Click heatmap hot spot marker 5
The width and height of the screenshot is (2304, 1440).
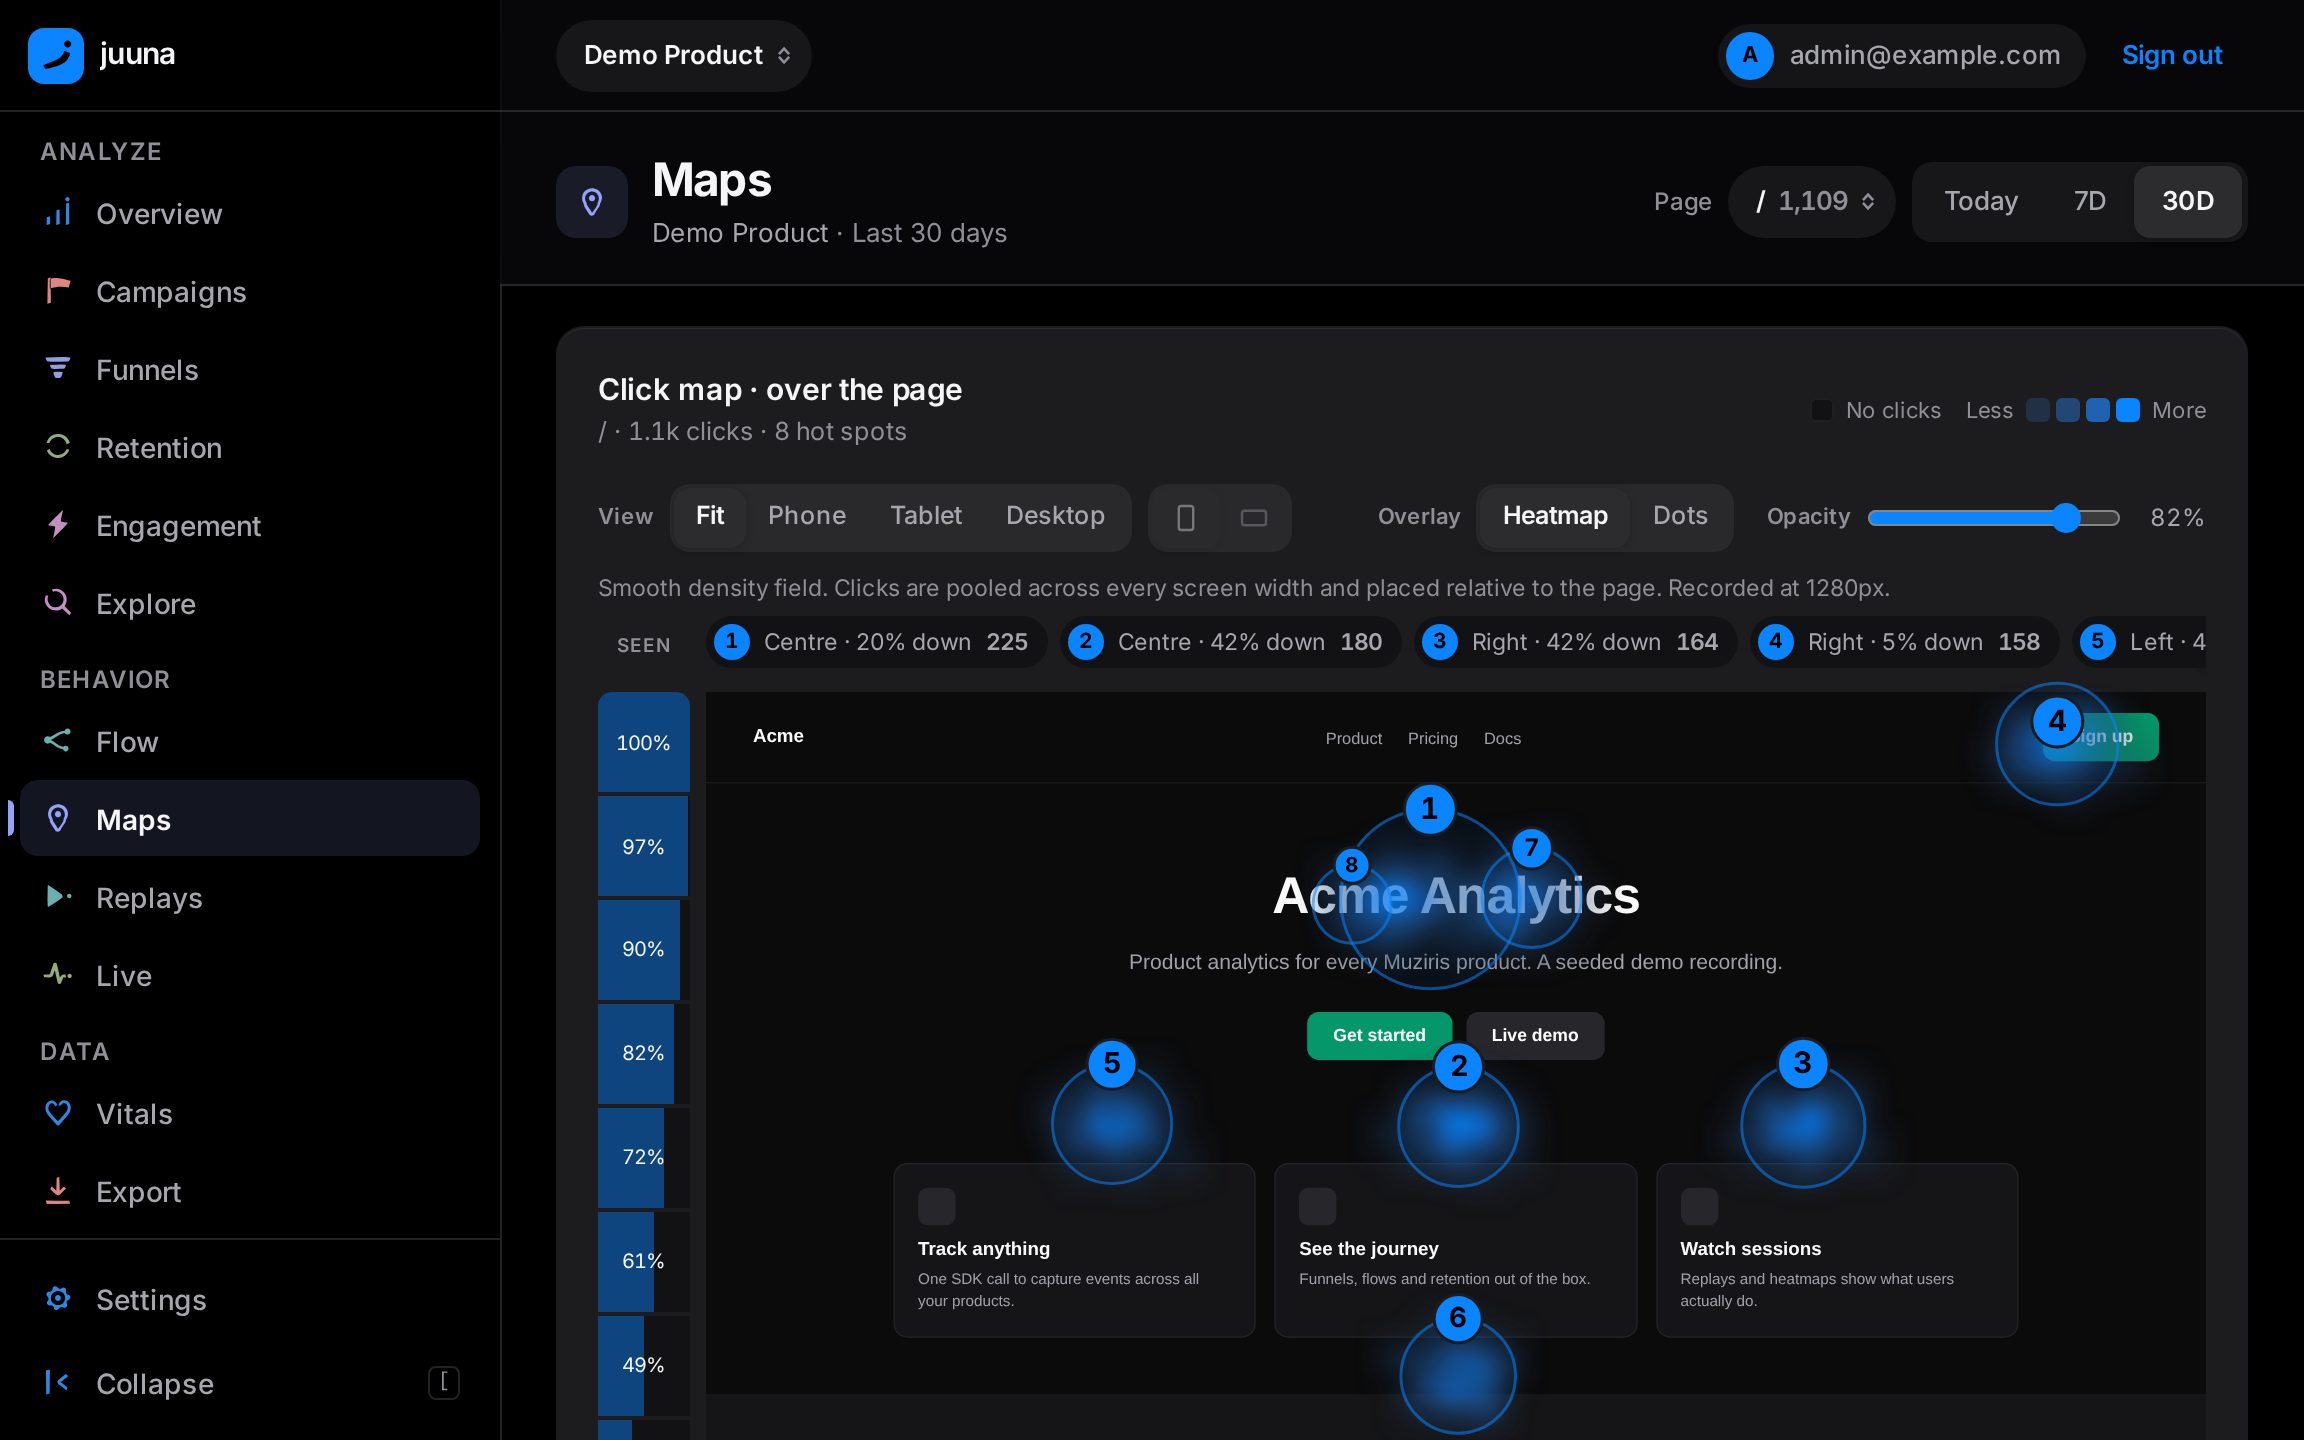1112,1064
